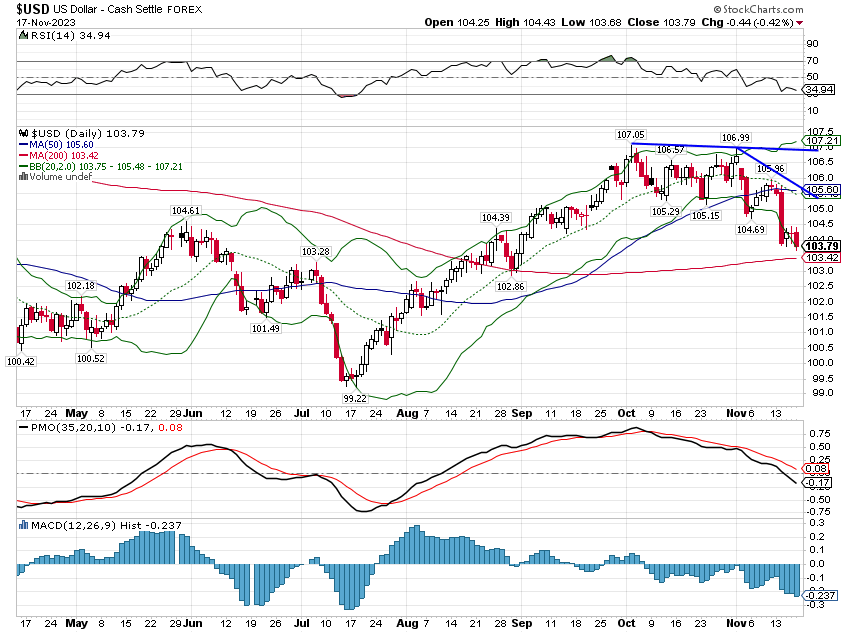The image size is (850, 633).
Task: Click the 103.79 closing price axis tag
Action: pos(820,246)
